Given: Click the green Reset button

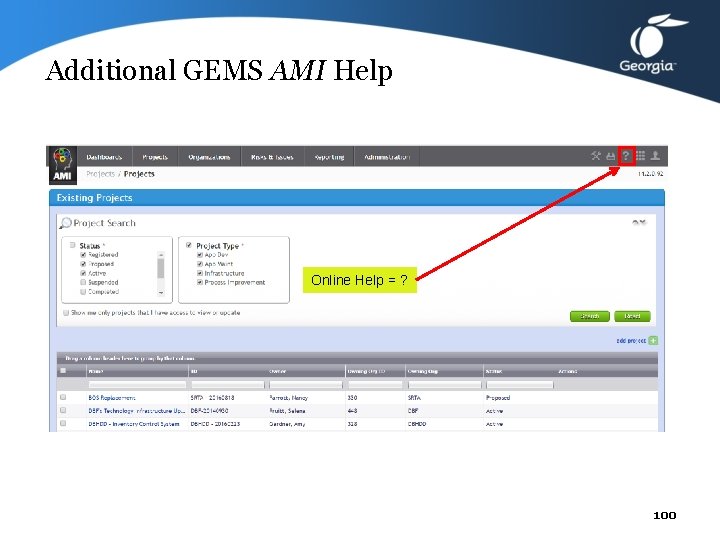Looking at the screenshot, I should click(632, 316).
